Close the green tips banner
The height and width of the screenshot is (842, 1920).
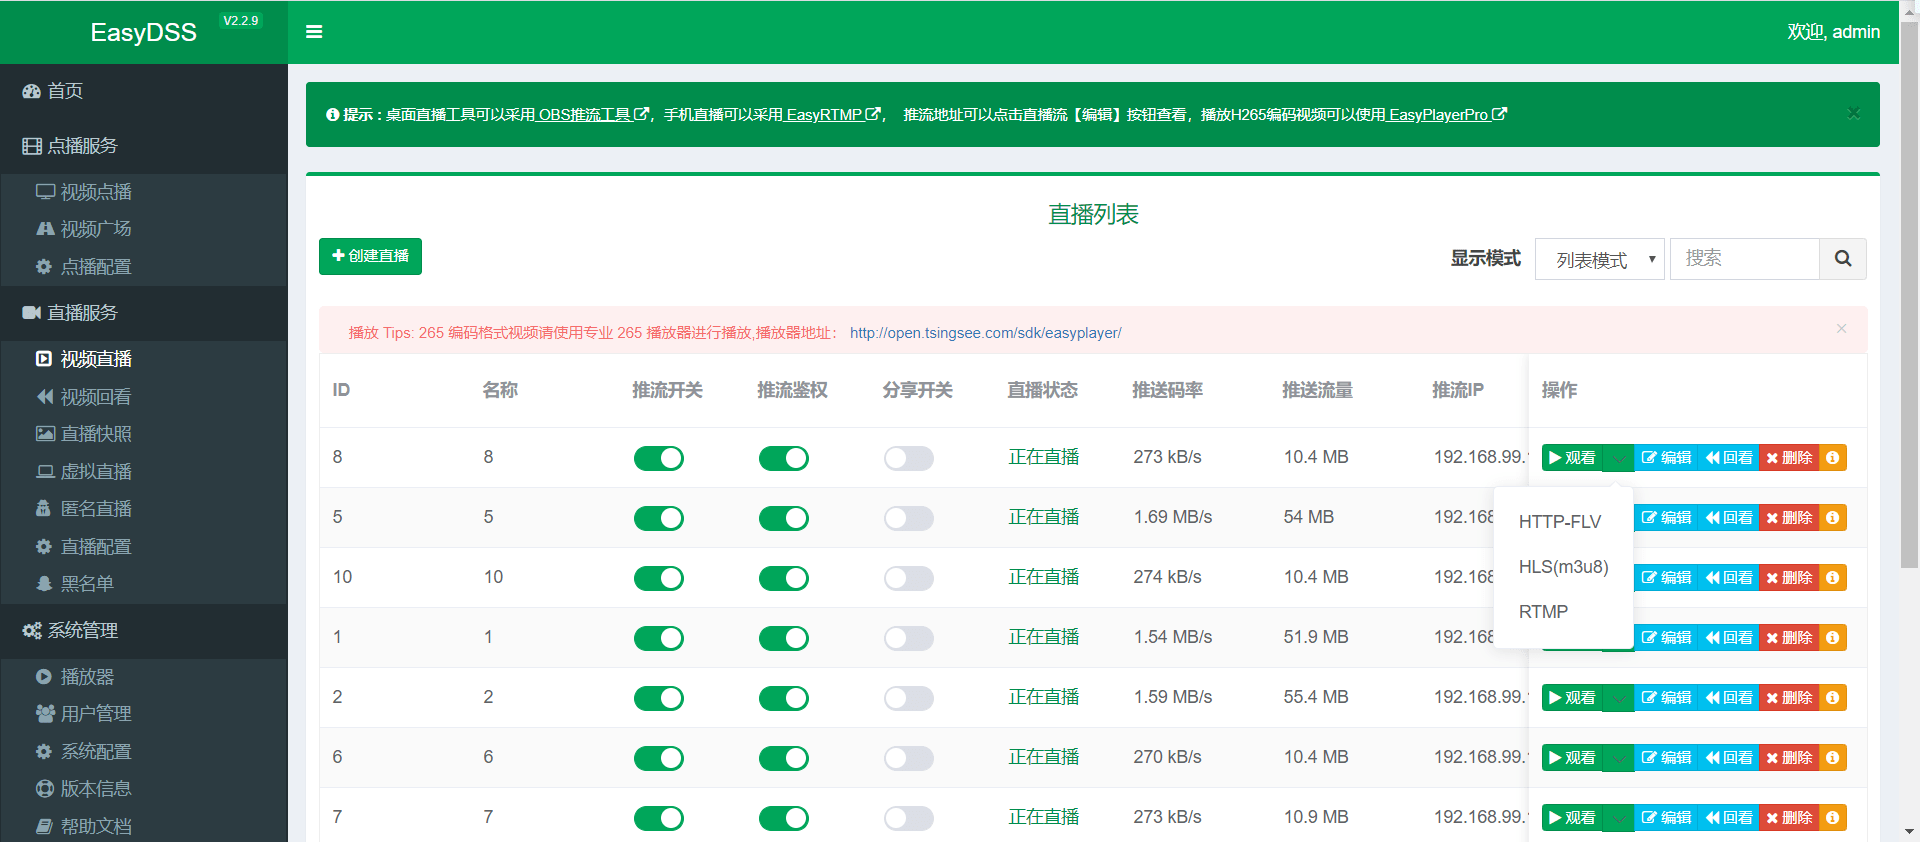pyautogui.click(x=1853, y=113)
